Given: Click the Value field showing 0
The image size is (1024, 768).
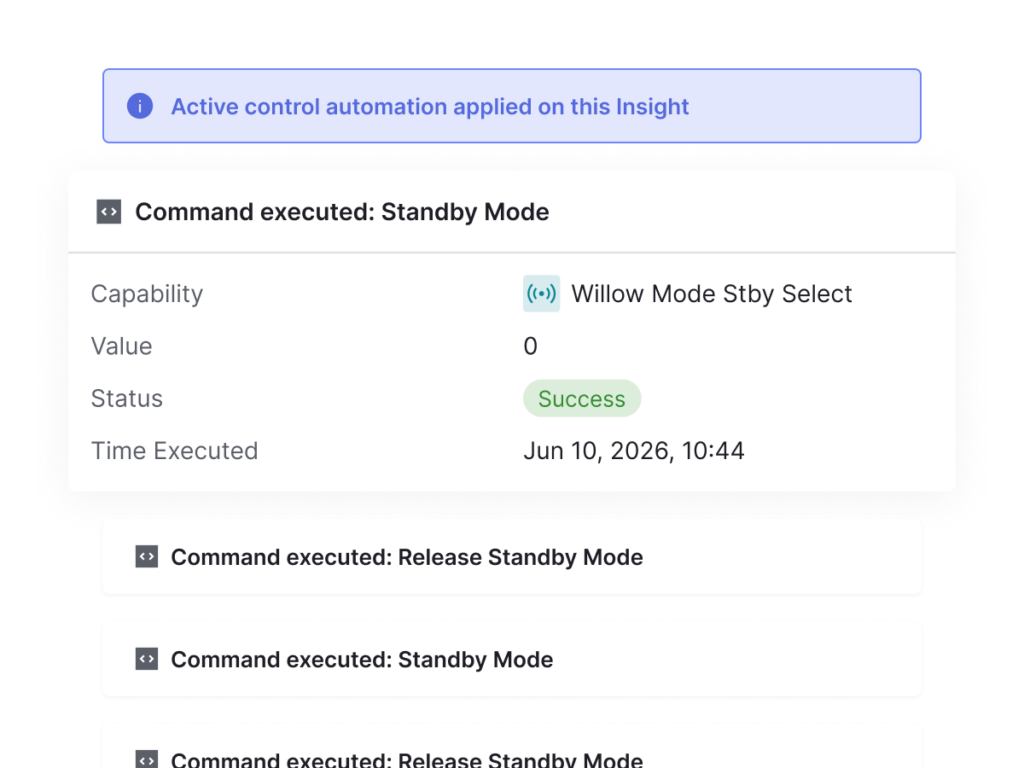Looking at the screenshot, I should (x=530, y=346).
